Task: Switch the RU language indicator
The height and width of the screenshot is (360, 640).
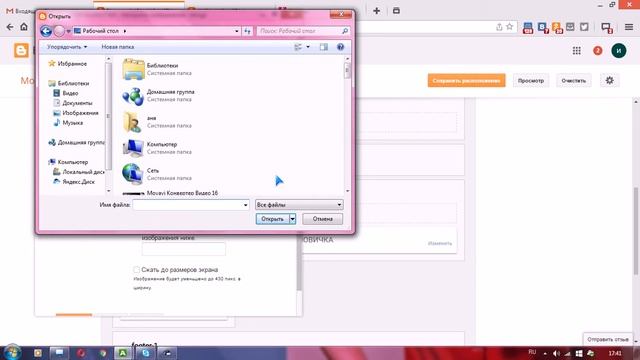Action: 532,352
